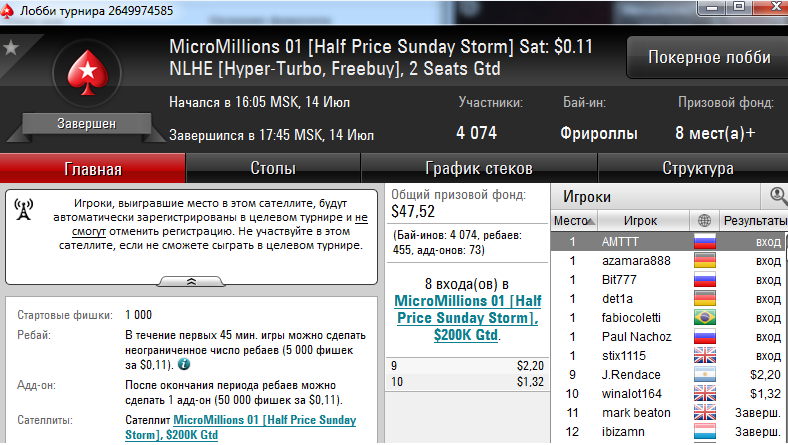788x445 pixels.
Task: Open Сателлит MicroMillions 01 link at bottom
Action: pyautogui.click(x=241, y=427)
